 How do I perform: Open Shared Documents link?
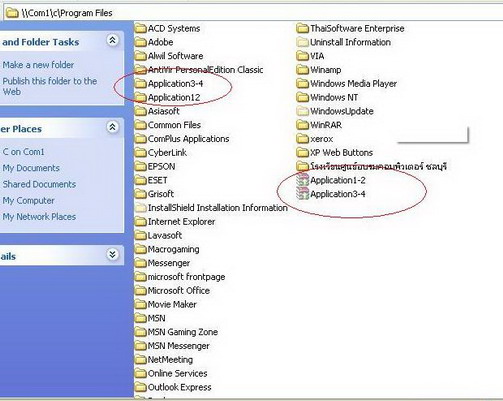tap(39, 184)
